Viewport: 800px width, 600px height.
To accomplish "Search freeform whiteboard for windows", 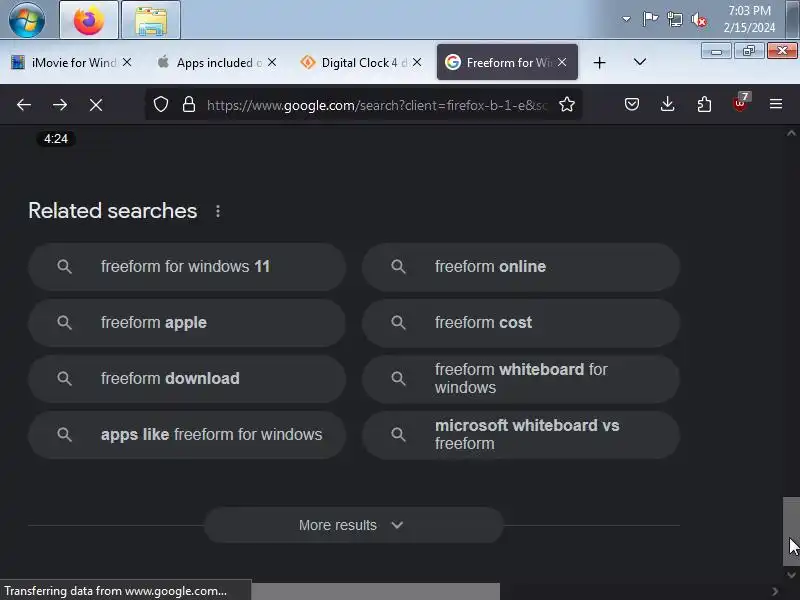I will 520,379.
